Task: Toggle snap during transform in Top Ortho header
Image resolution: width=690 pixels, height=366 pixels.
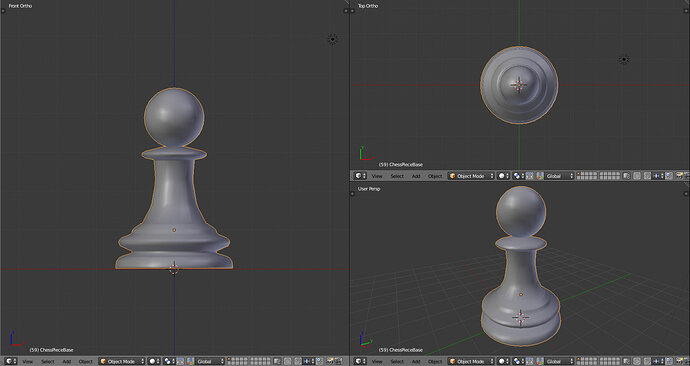Action: click(647, 176)
